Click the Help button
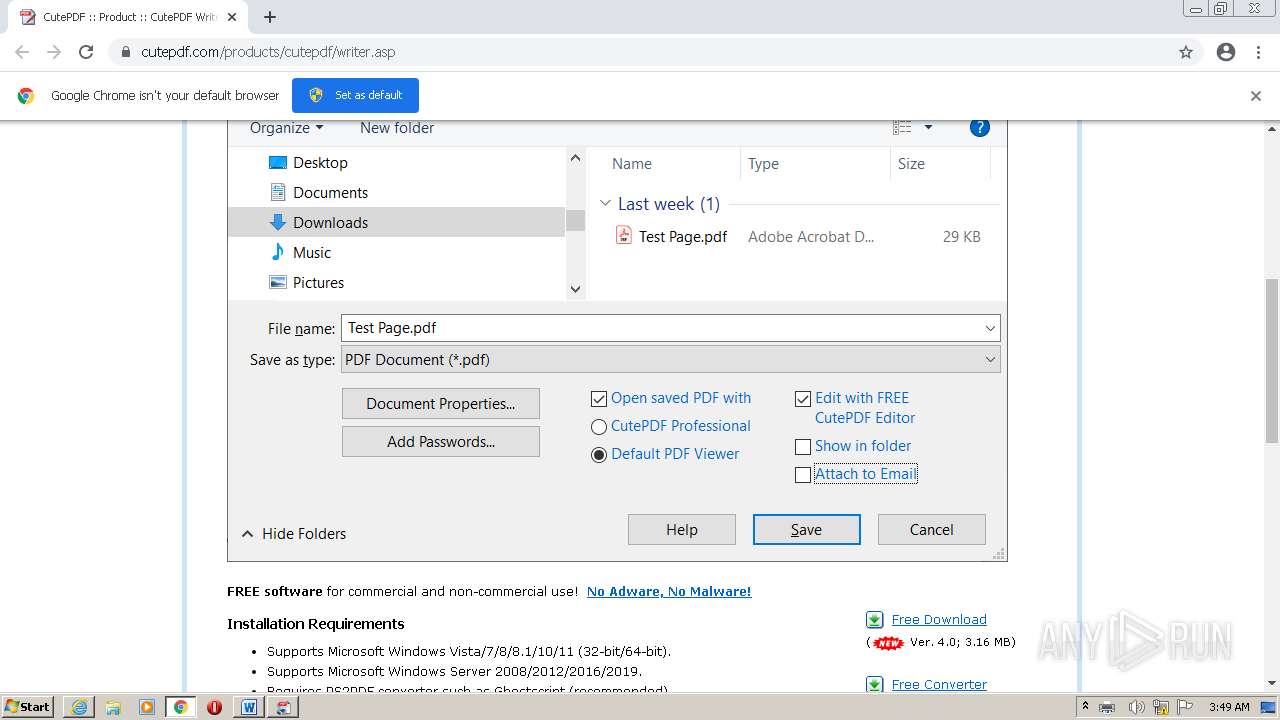Image resolution: width=1280 pixels, height=720 pixels. [x=682, y=530]
